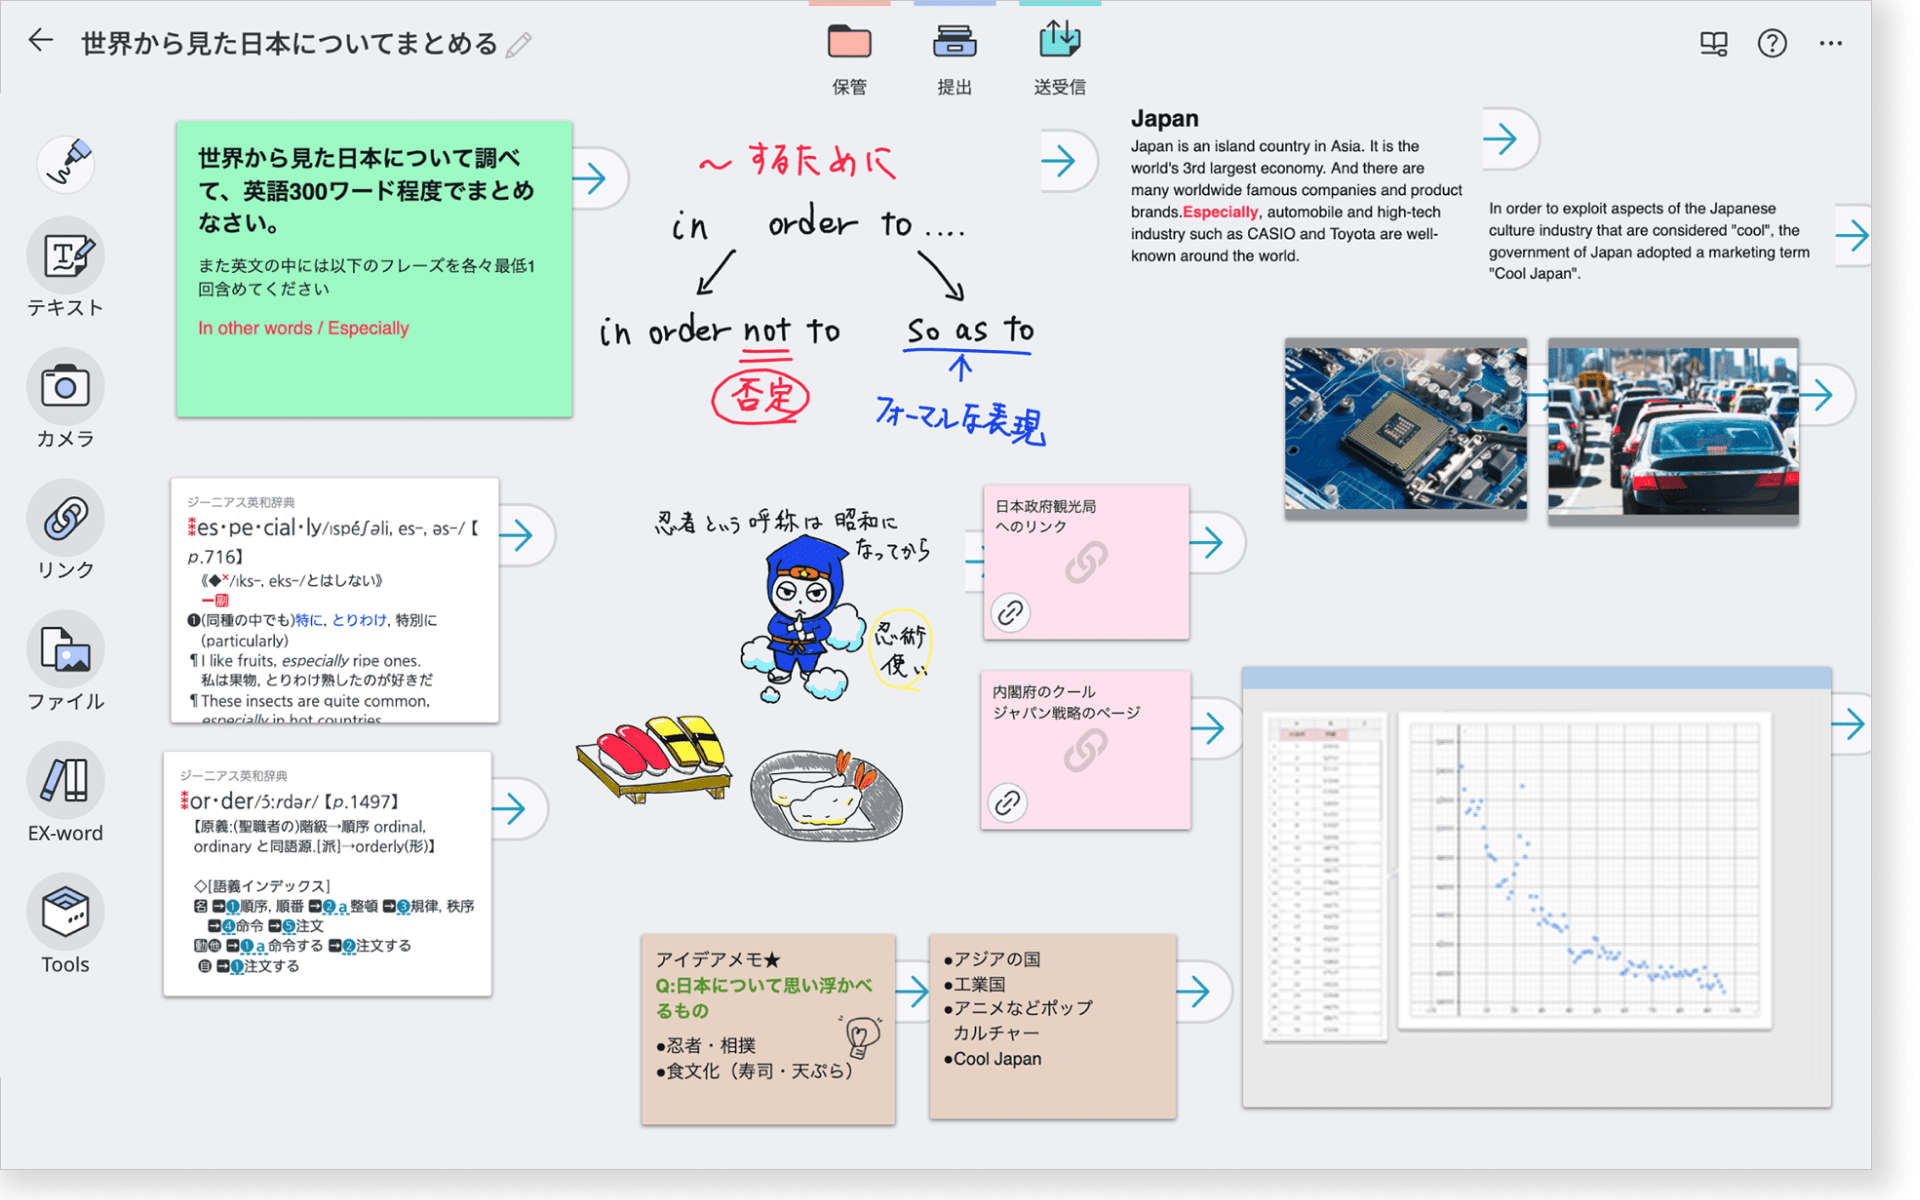The width and height of the screenshot is (1920, 1200).
Task: Edit note title with pencil icon
Action: tap(519, 45)
